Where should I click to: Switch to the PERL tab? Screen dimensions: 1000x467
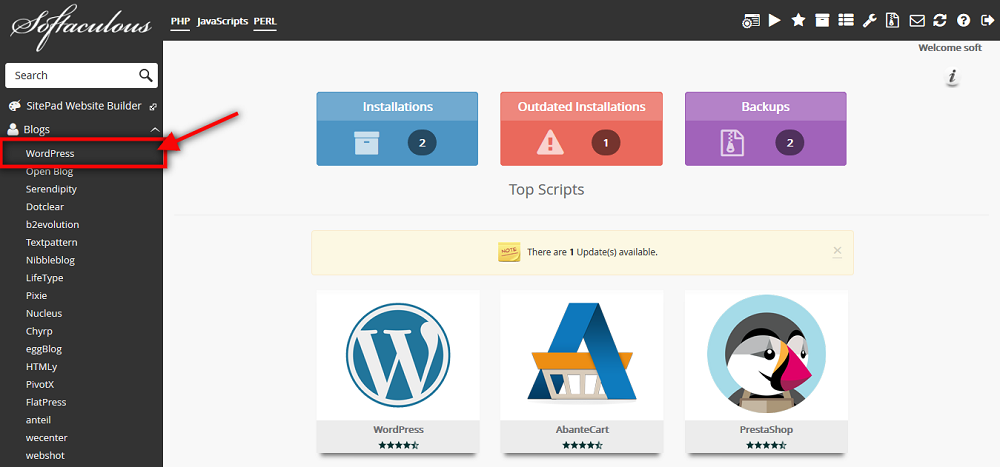pyautogui.click(x=265, y=21)
